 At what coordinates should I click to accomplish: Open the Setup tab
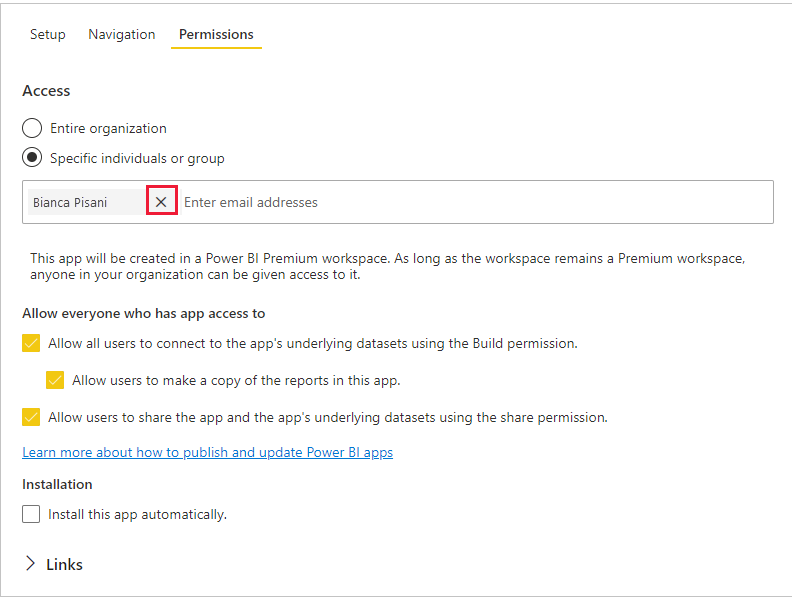point(47,34)
